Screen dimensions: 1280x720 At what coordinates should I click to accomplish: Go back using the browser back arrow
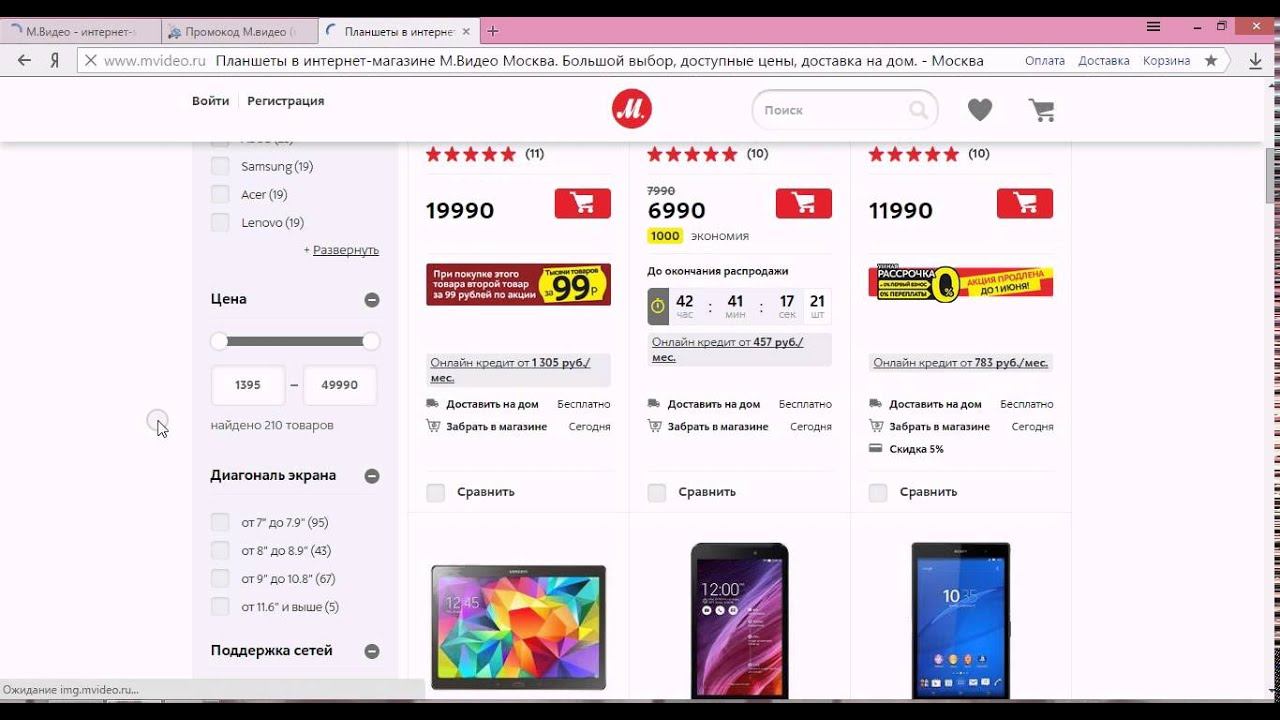click(x=25, y=60)
